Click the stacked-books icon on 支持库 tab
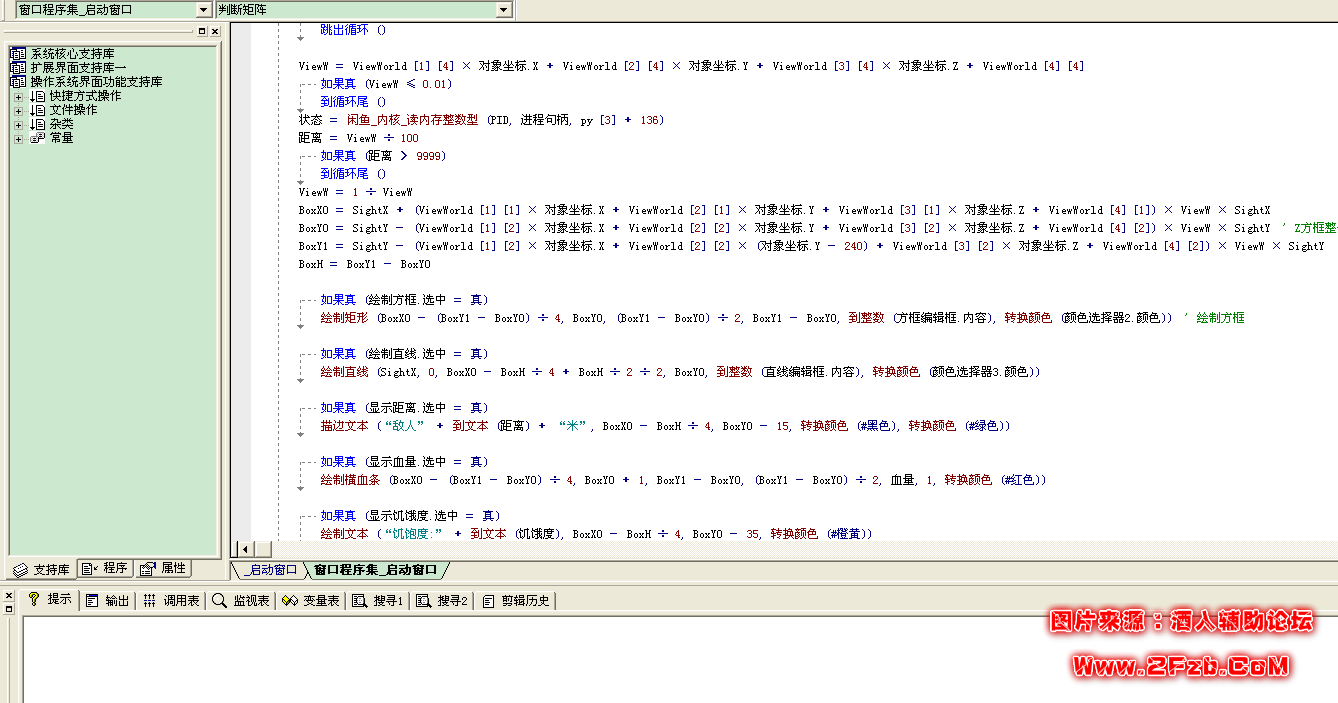 click(x=21, y=570)
